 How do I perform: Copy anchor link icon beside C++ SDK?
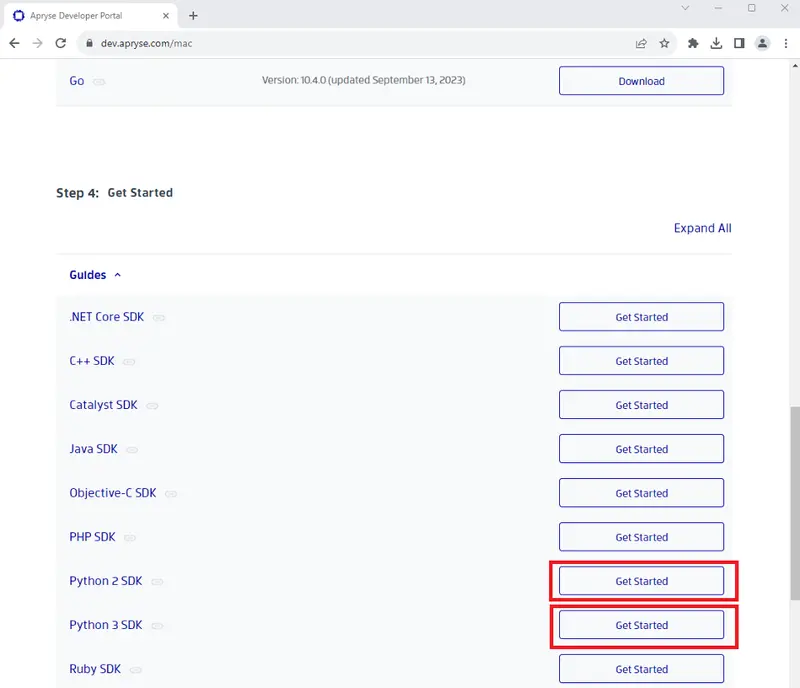tap(129, 362)
